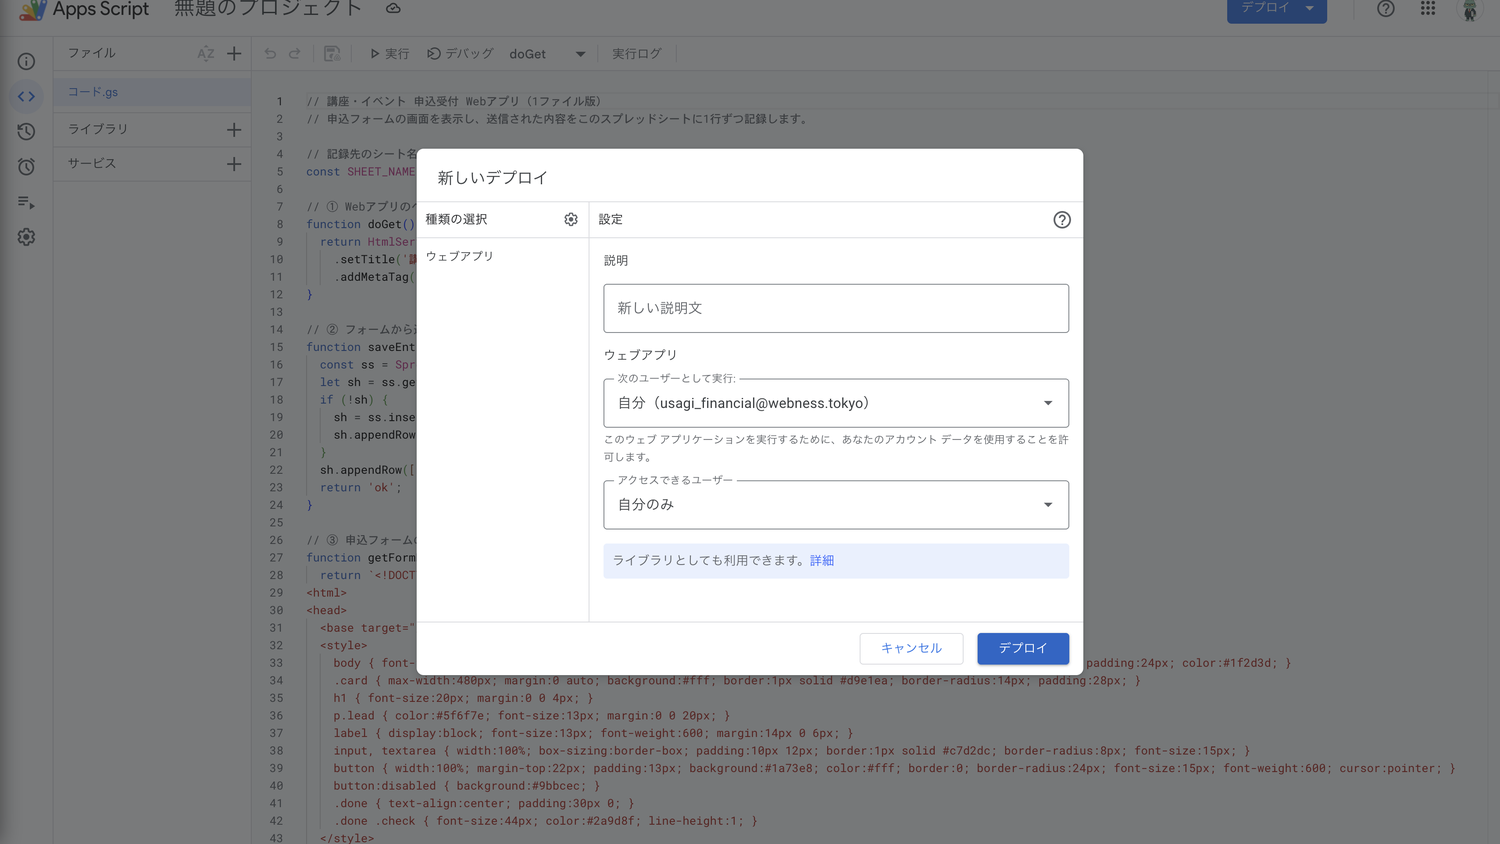The image size is (1500, 844).
Task: Run the script with 実行 button
Action: tap(389, 54)
